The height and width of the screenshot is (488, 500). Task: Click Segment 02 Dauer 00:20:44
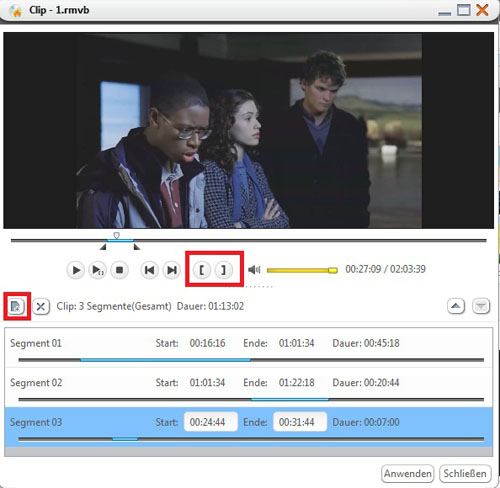tap(366, 382)
